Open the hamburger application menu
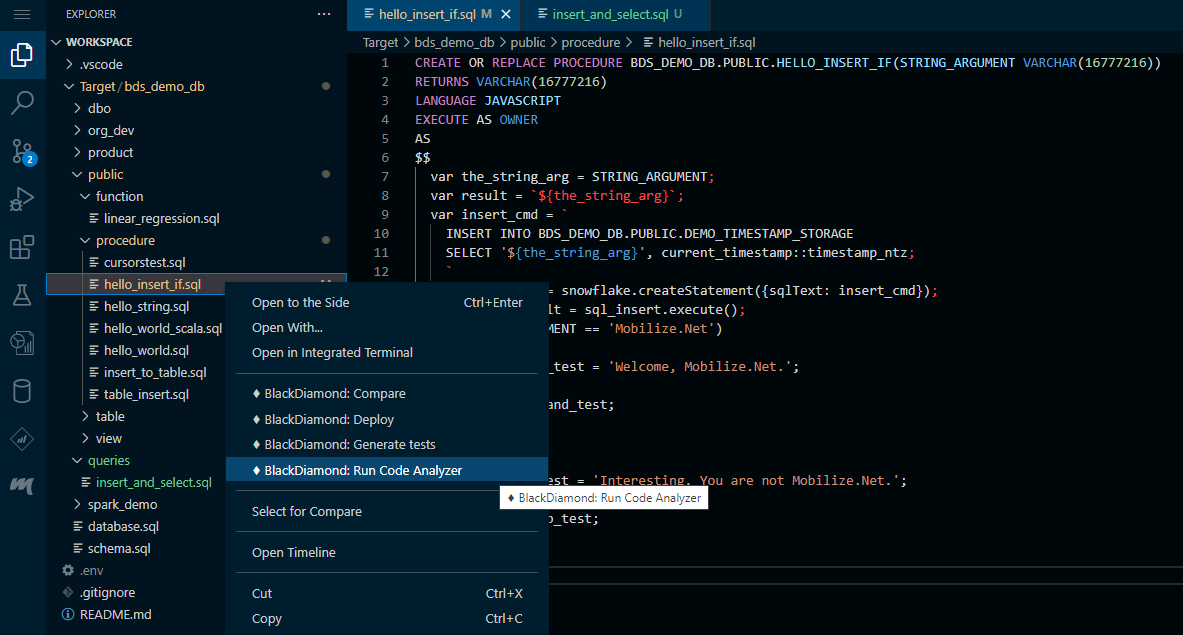This screenshot has width=1183, height=635. point(22,14)
